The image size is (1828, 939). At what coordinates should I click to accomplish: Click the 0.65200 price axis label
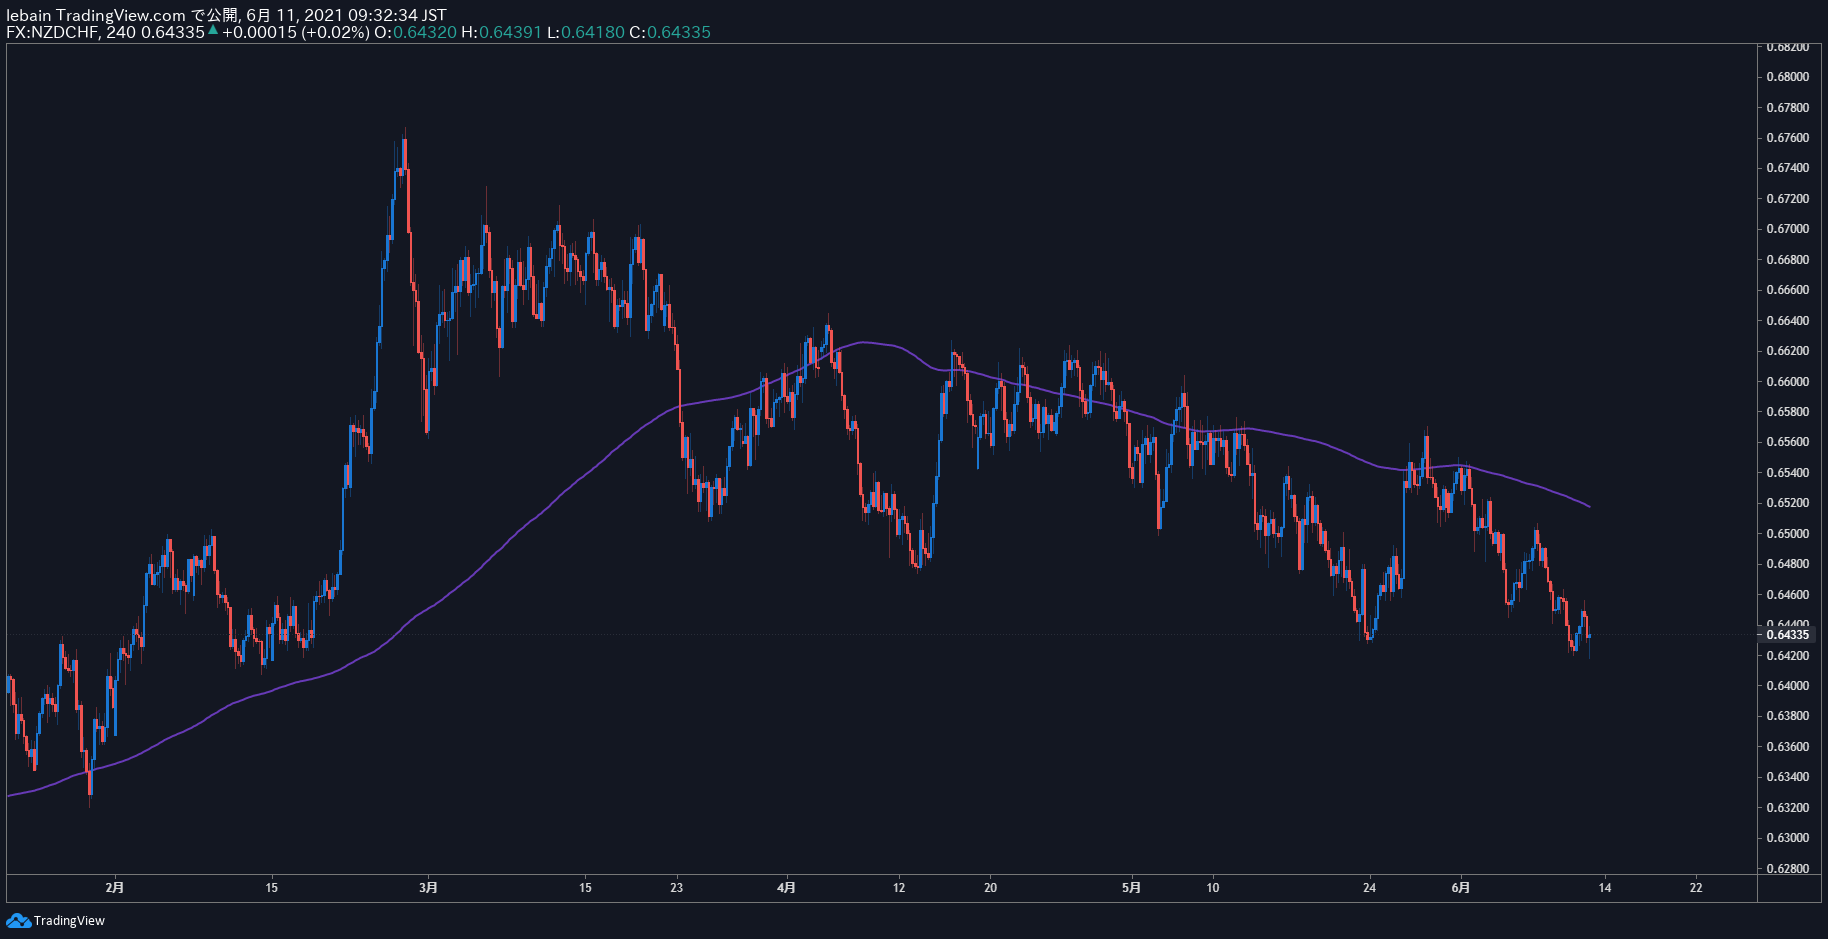[1787, 503]
